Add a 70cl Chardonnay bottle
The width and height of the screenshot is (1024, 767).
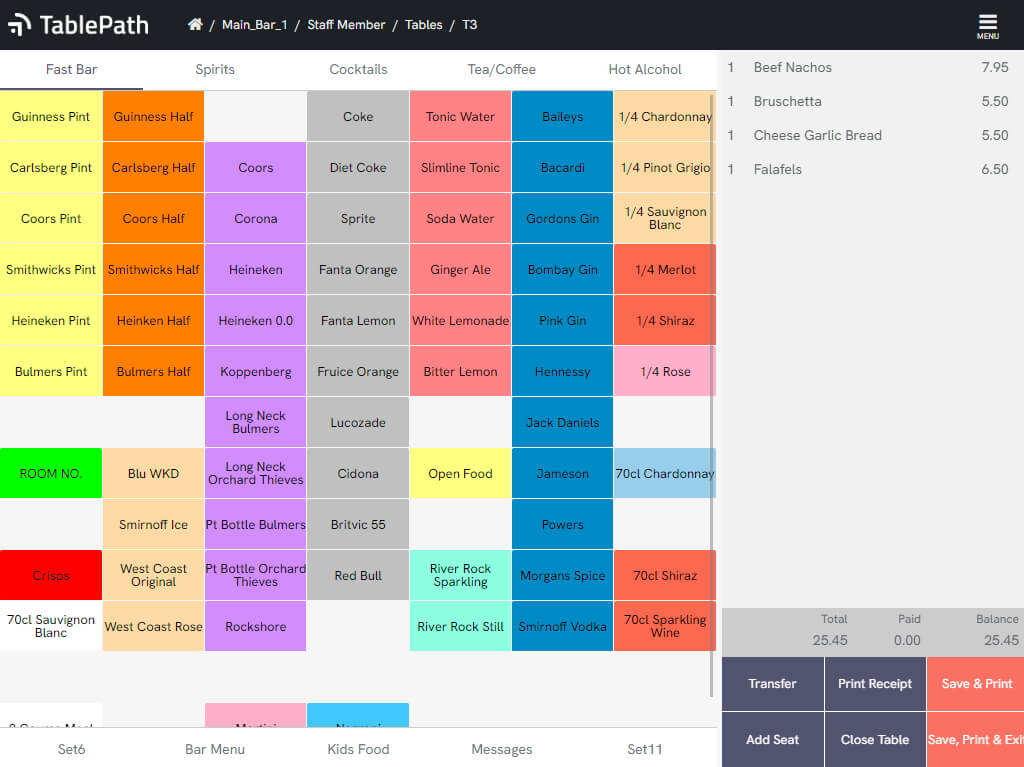point(665,473)
